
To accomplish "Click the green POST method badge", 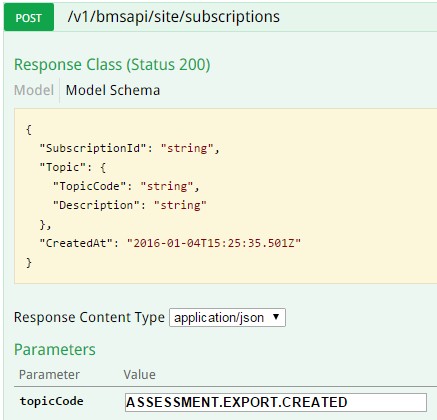I will click(x=29, y=17).
